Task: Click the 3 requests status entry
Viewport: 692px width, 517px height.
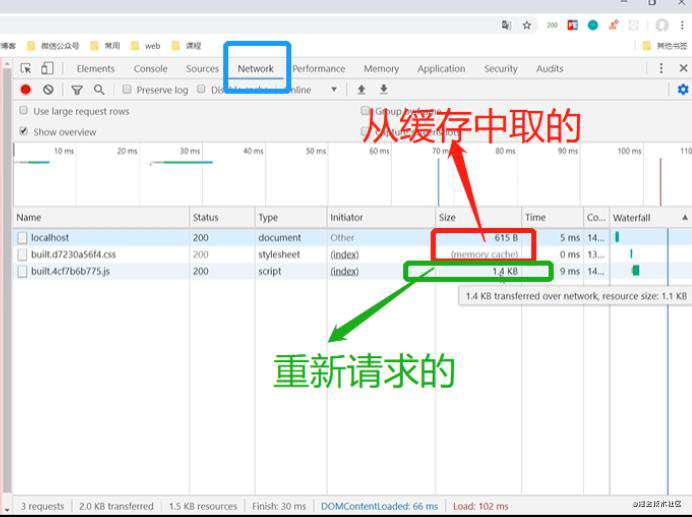Action: coord(42,506)
